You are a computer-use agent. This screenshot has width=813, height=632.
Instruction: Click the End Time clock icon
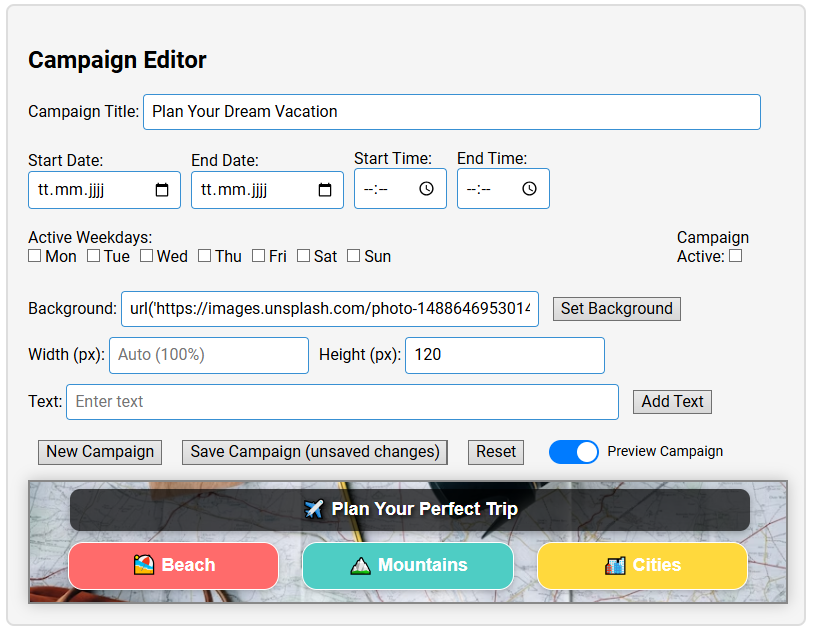point(530,189)
